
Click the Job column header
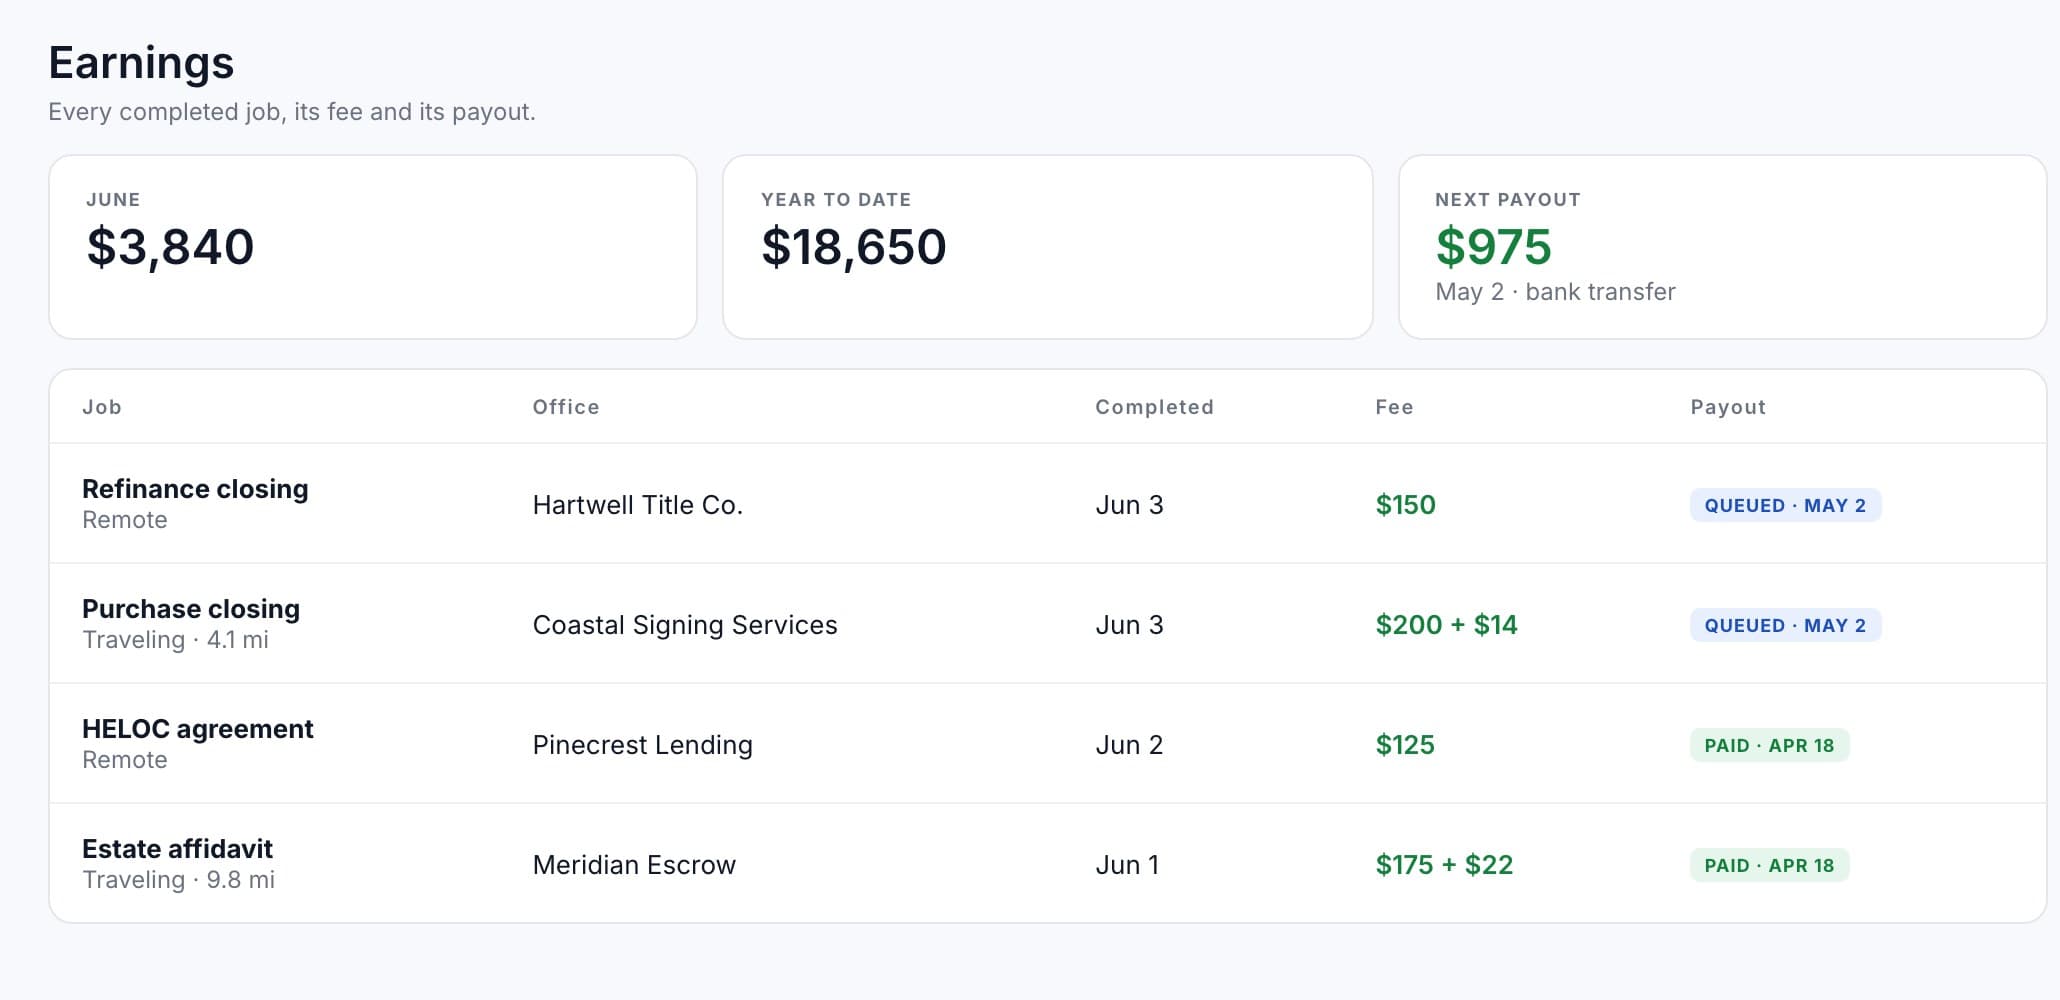coord(102,407)
